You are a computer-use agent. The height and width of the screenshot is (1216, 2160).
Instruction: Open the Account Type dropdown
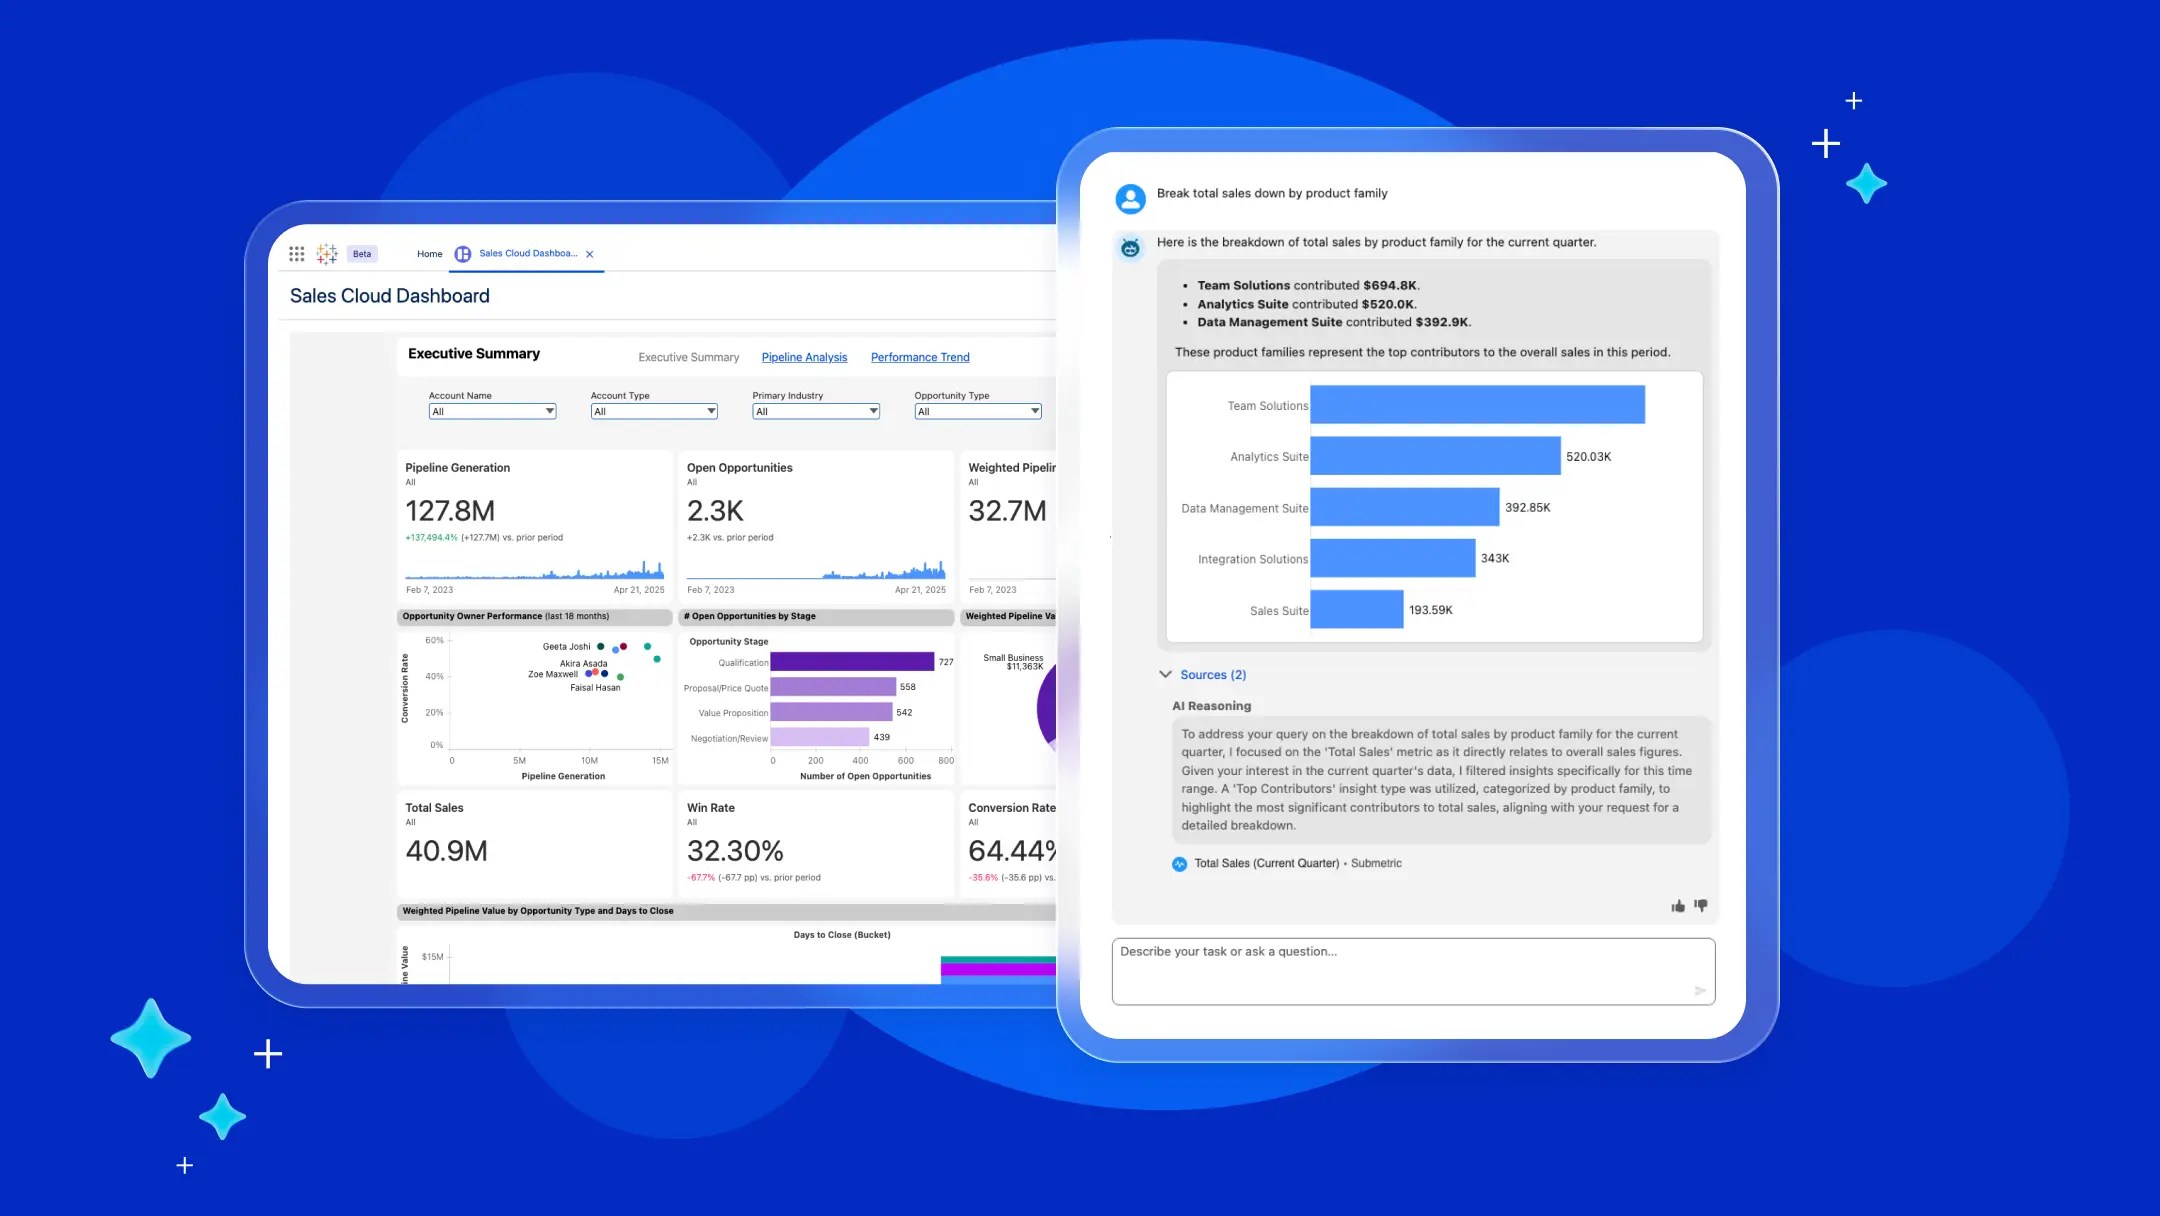654,411
